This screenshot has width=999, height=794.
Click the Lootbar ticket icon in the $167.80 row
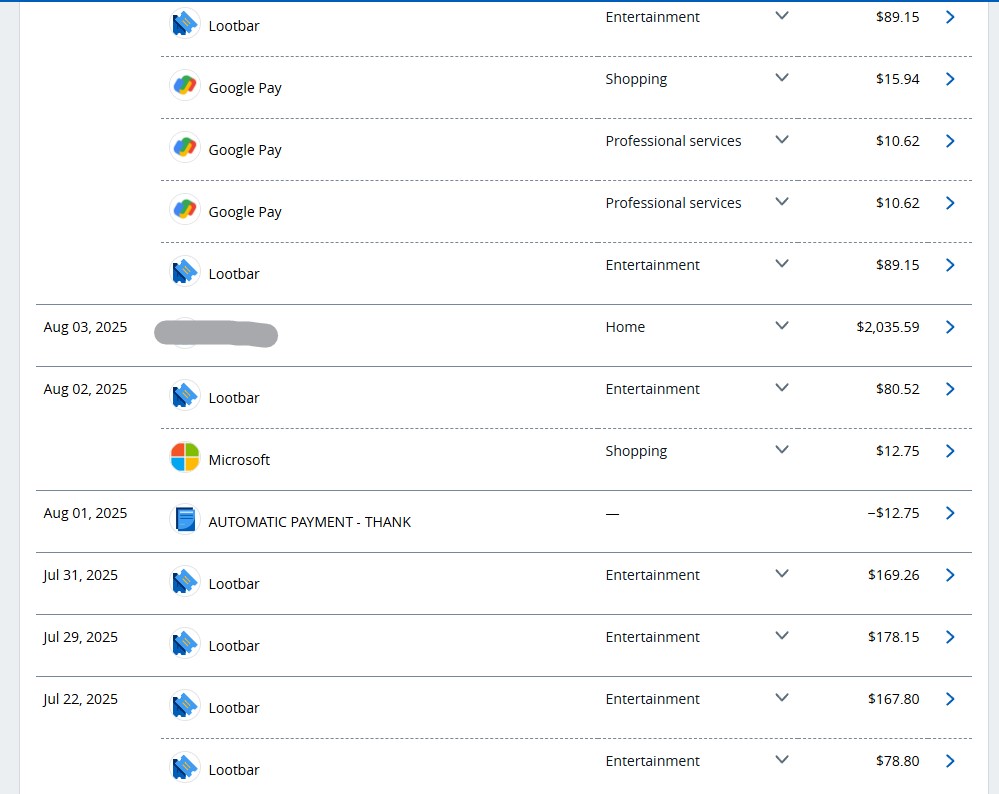(185, 705)
